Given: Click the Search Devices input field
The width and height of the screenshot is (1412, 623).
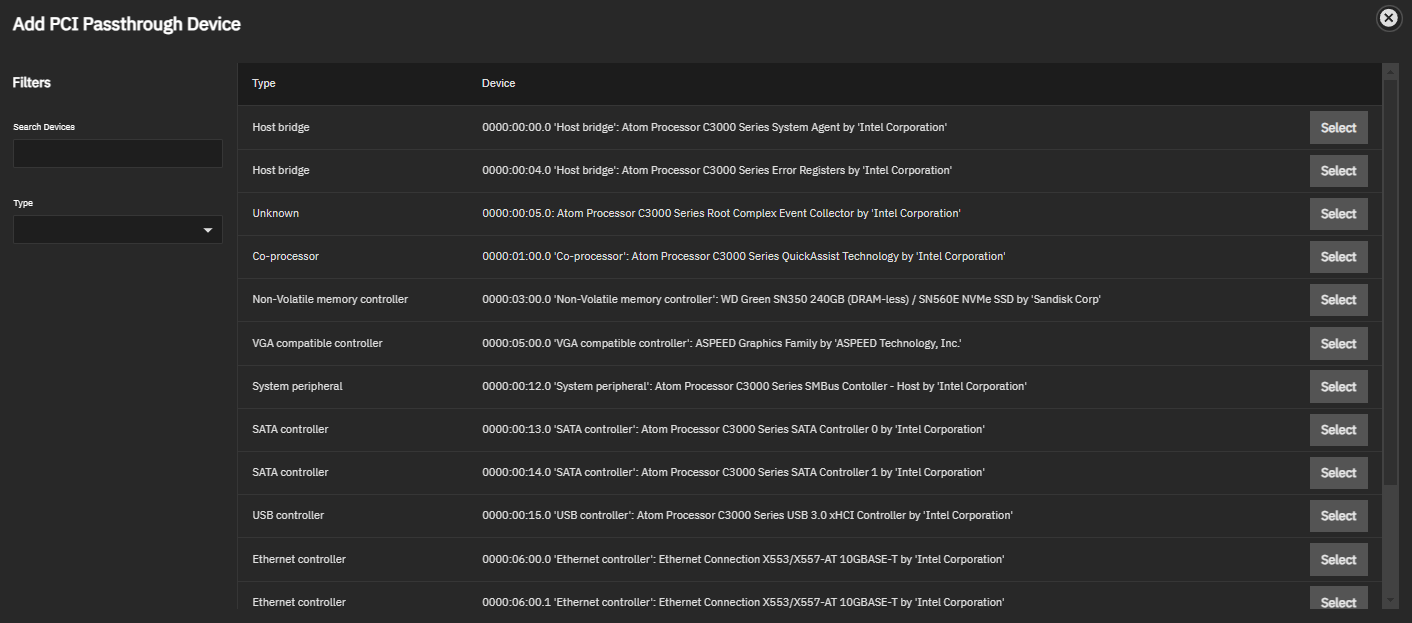Looking at the screenshot, I should [x=118, y=153].
